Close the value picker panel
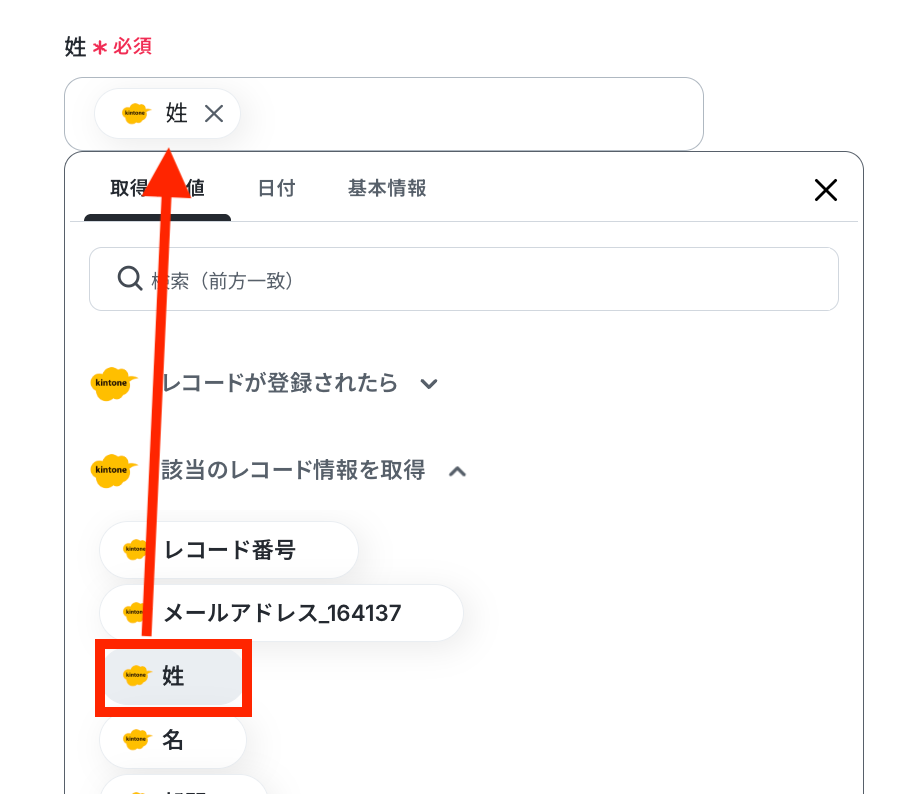Viewport: 917px width, 794px height. pos(826,190)
